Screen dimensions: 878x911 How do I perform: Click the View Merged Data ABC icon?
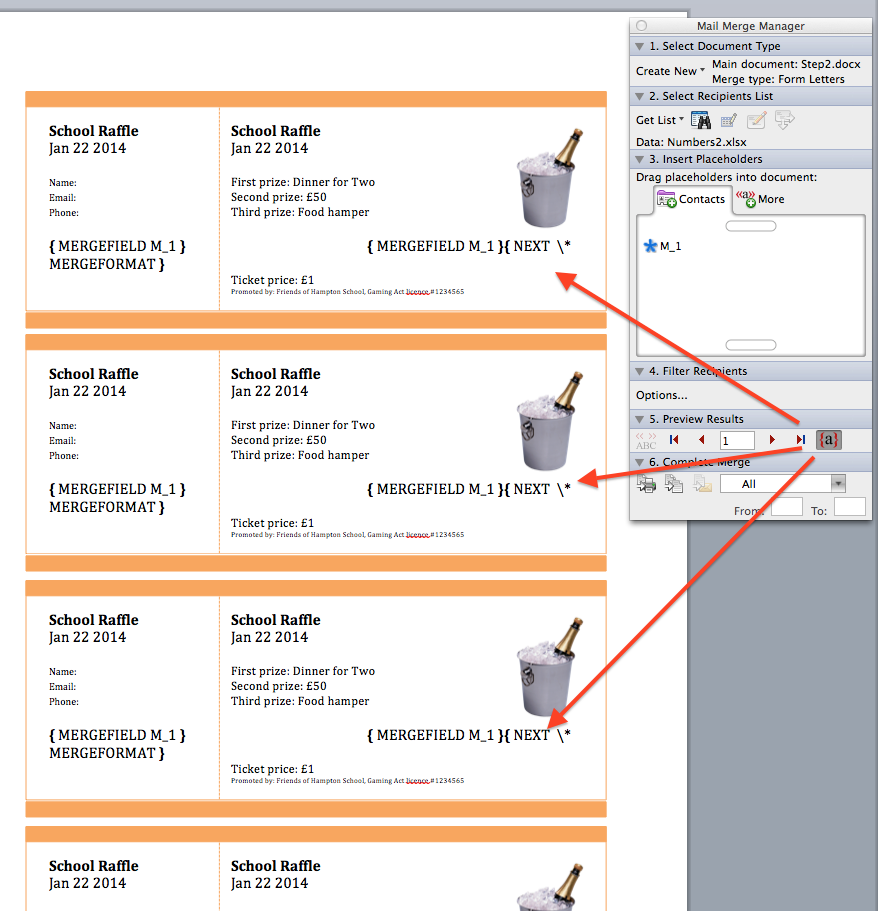646,440
